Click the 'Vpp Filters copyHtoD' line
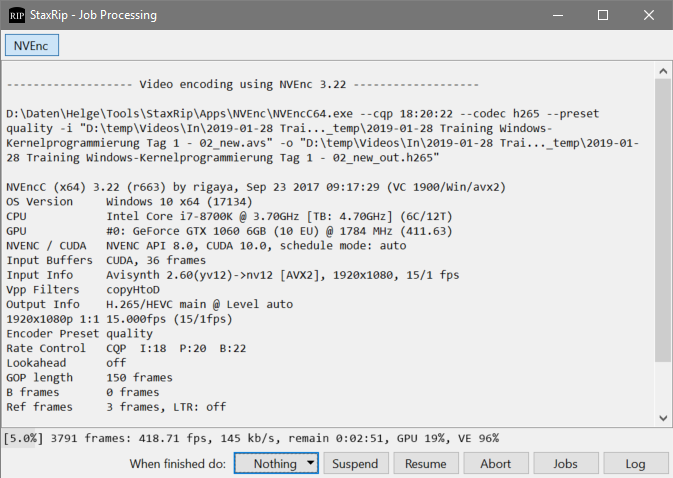This screenshot has height=478, width=673. pyautogui.click(x=83, y=290)
